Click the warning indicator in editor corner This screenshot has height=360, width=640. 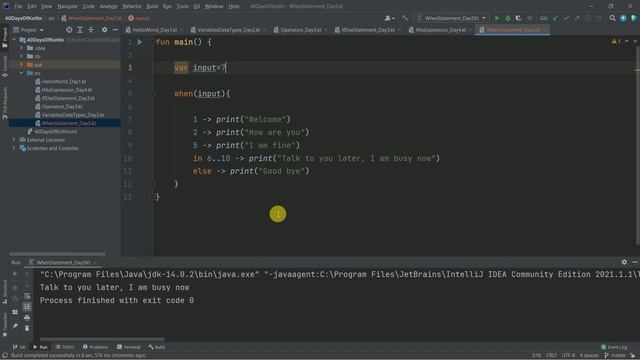(x=616, y=42)
